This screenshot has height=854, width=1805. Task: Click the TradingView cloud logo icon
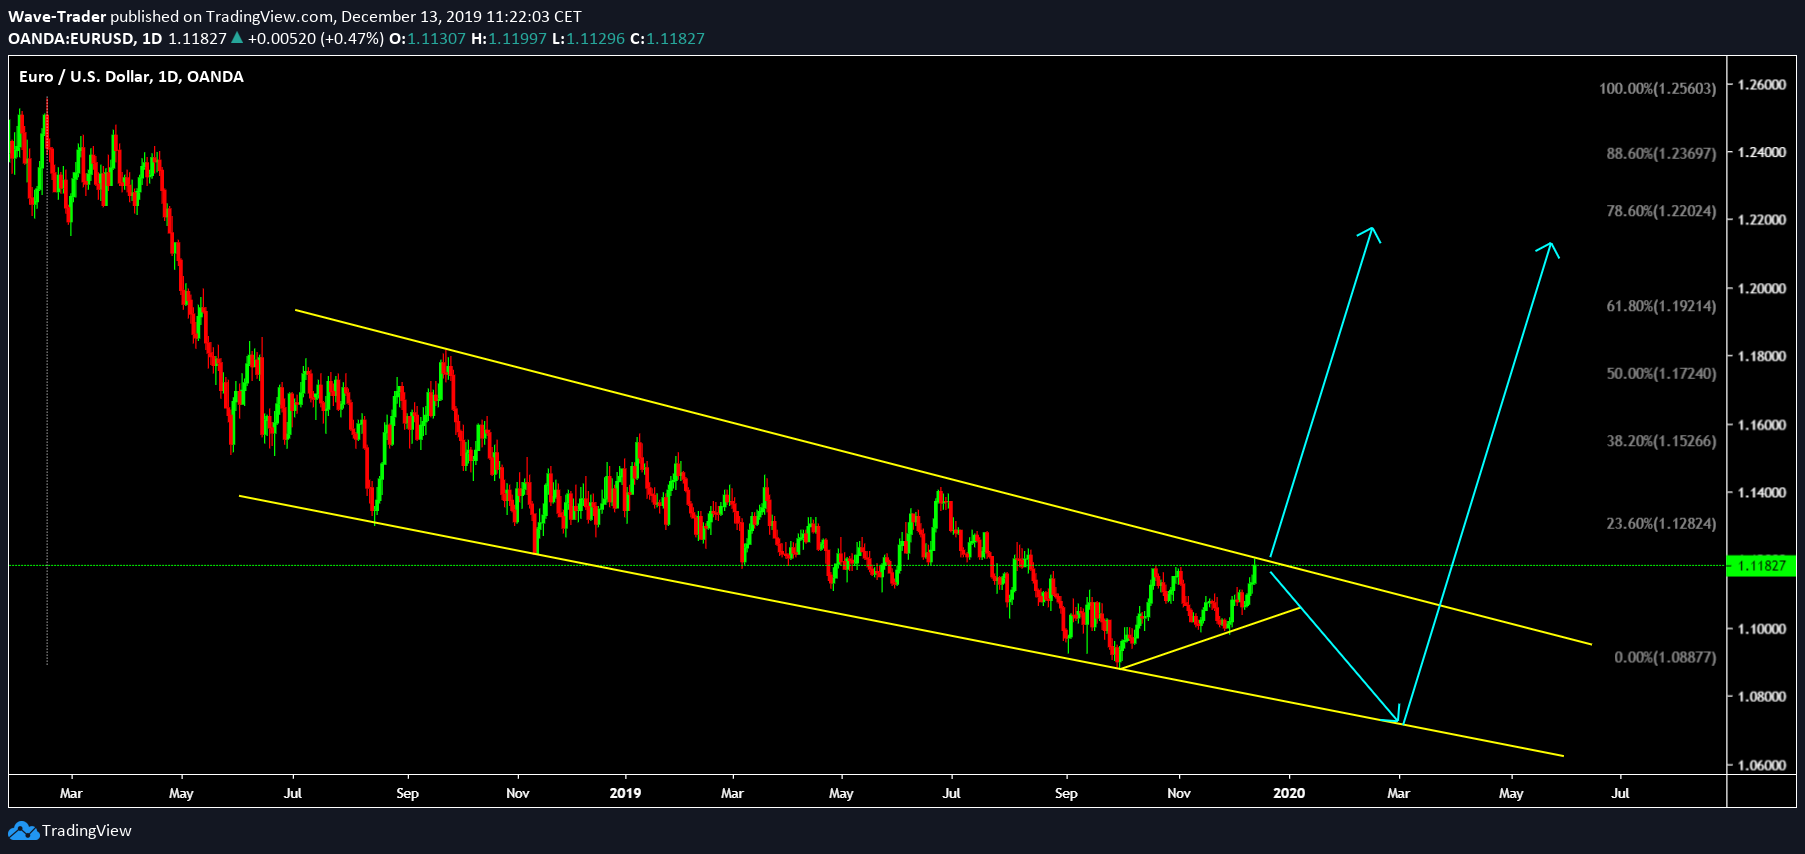click(x=23, y=831)
